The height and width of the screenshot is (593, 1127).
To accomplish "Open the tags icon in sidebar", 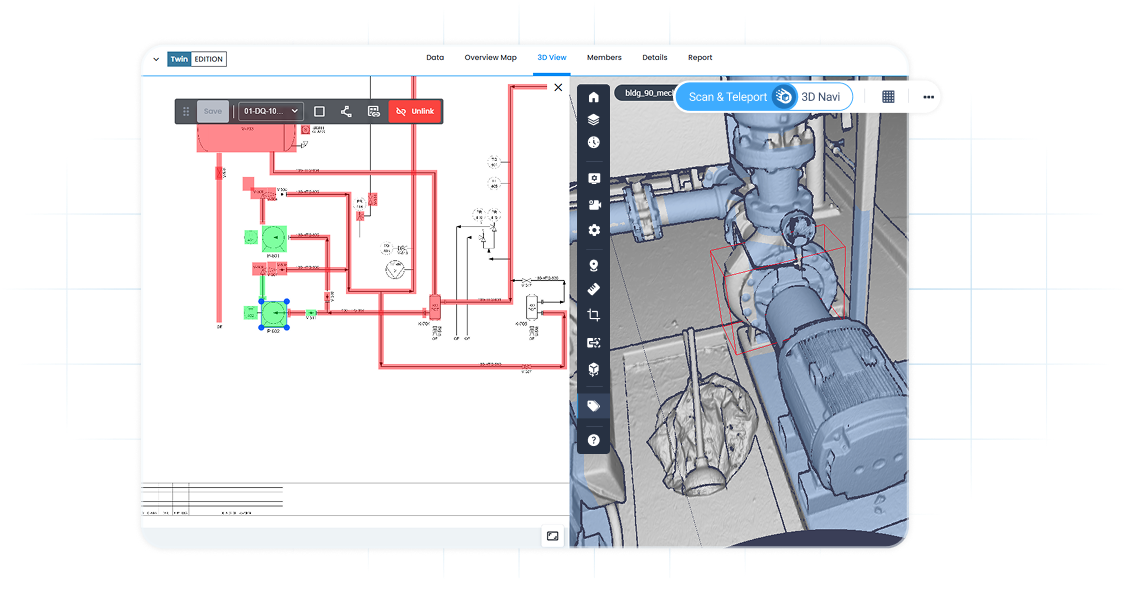I will point(594,406).
